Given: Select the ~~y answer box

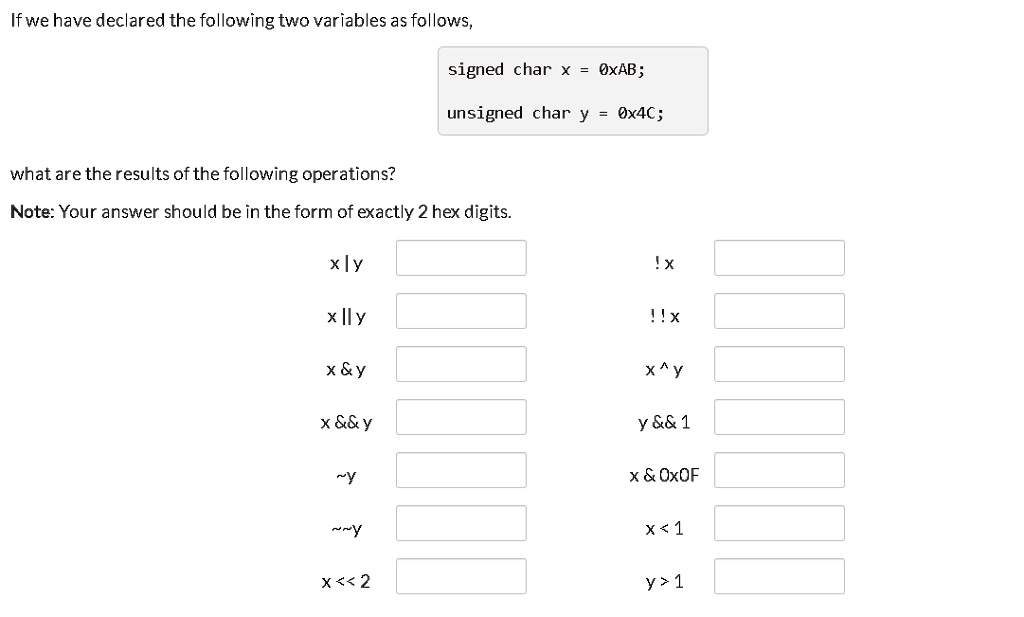Looking at the screenshot, I should point(461,522).
